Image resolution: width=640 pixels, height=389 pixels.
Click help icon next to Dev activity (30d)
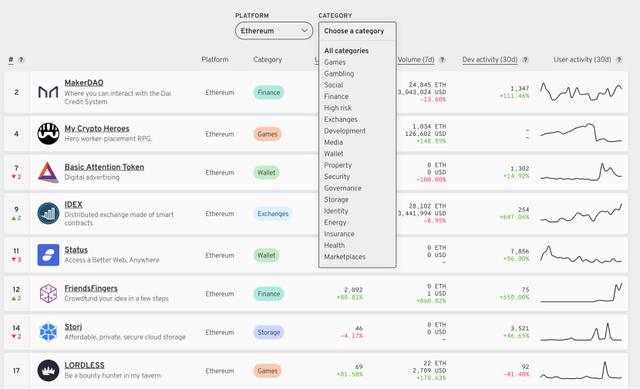tap(526, 60)
